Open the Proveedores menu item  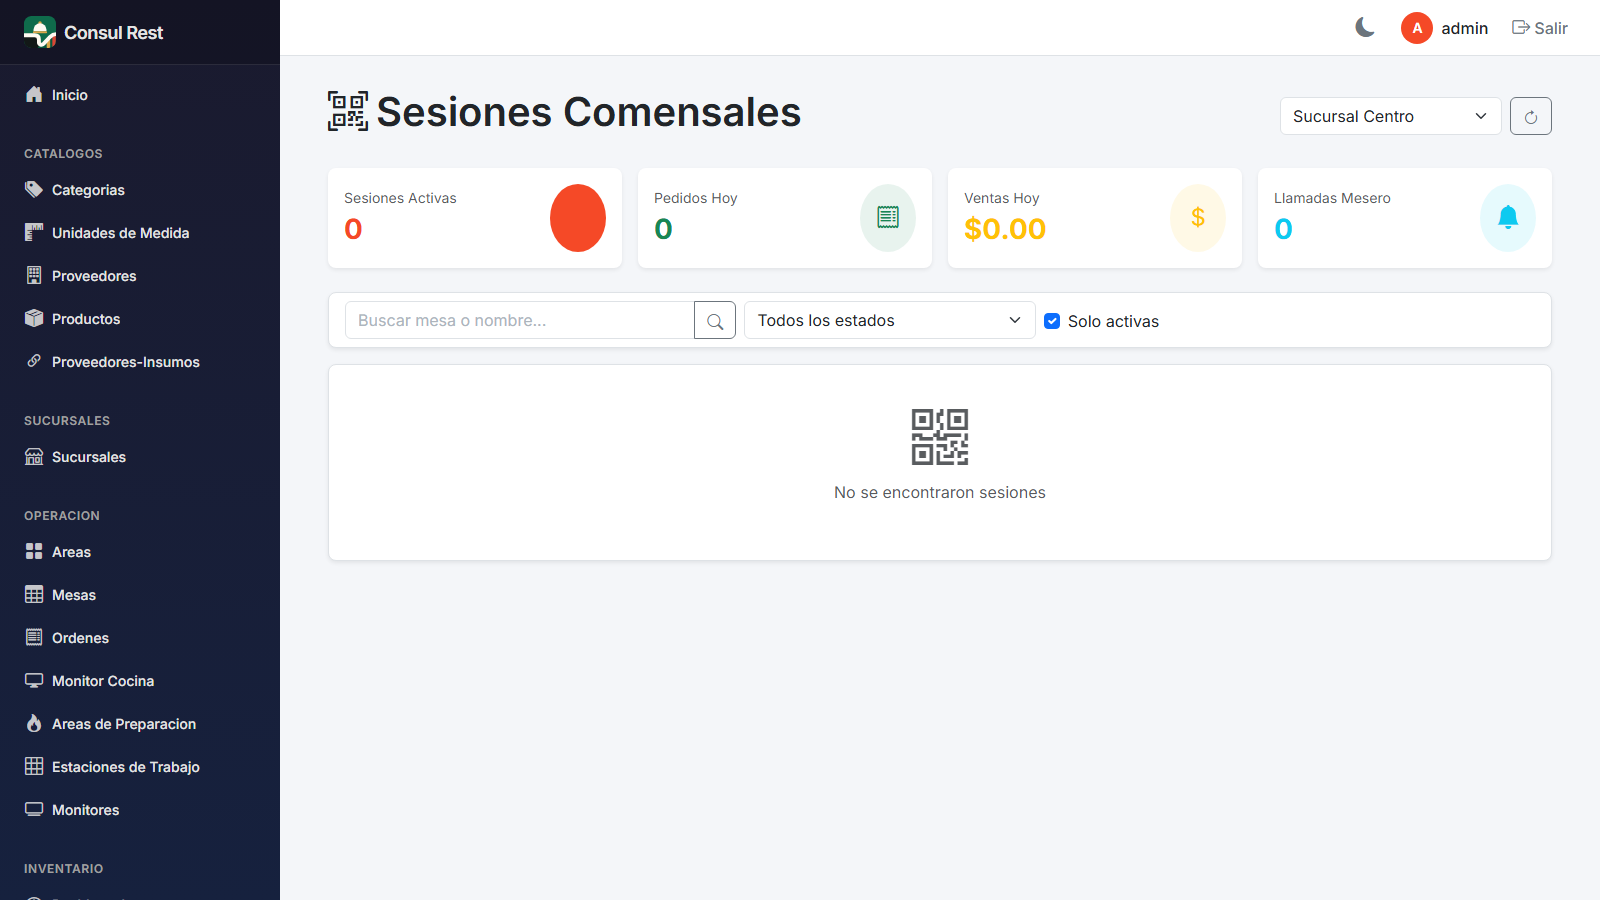[x=140, y=276]
